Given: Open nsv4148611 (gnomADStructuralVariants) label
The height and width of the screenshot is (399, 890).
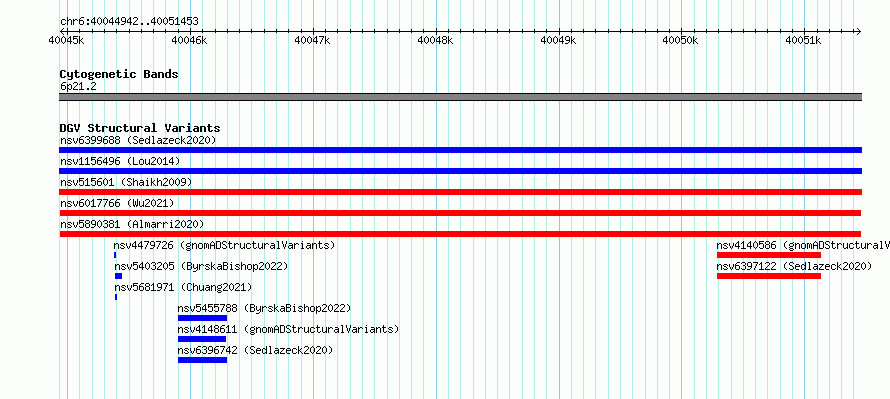Looking at the screenshot, I should [x=288, y=329].
